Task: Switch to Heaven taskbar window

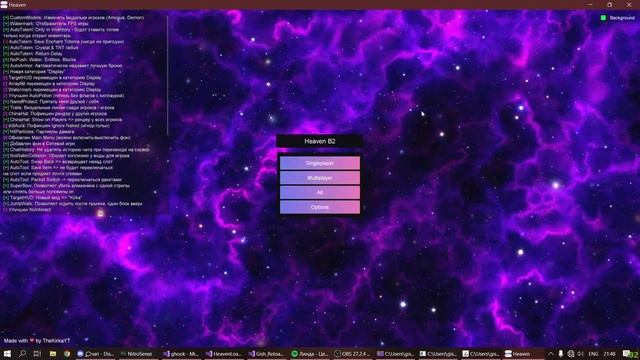Action: tap(524, 354)
